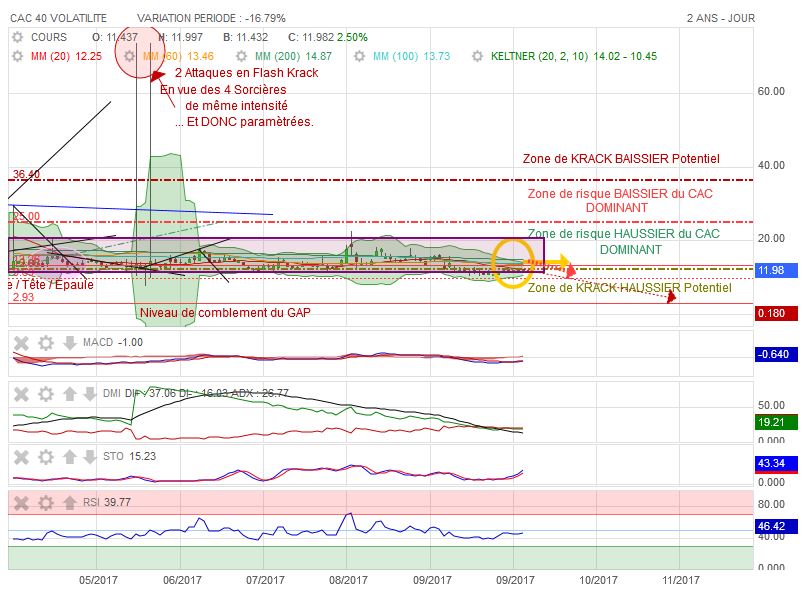The image size is (802, 597).
Task: Click the 10/2017 date axis label
Action: pos(598,580)
